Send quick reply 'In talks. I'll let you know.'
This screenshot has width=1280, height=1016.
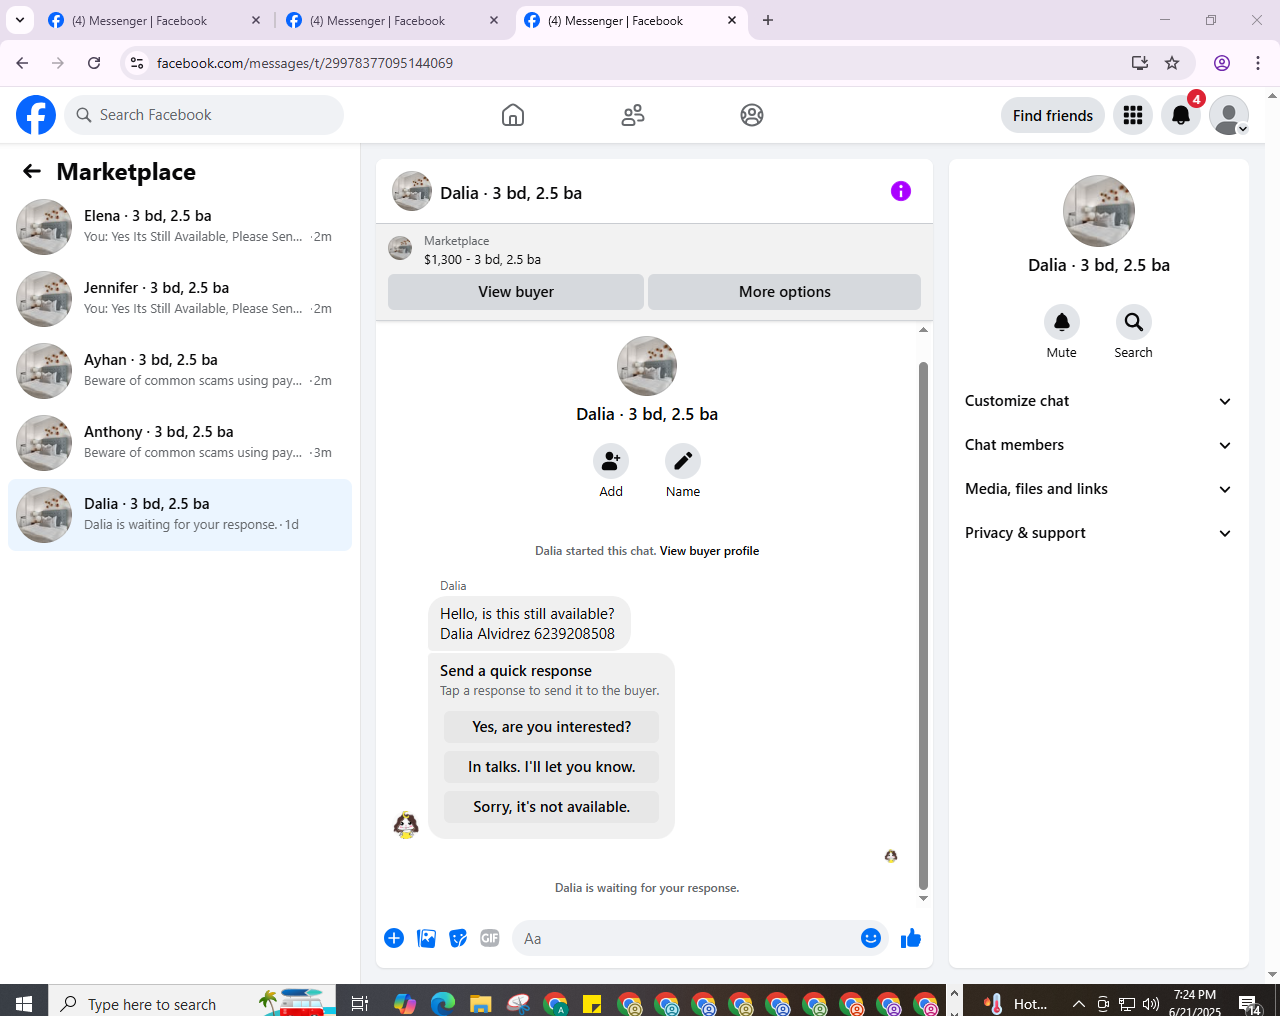click(x=552, y=767)
